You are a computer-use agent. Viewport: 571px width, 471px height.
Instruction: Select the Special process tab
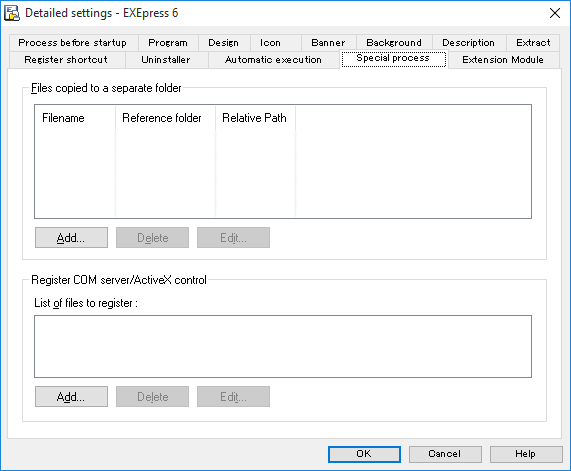pyautogui.click(x=393, y=59)
